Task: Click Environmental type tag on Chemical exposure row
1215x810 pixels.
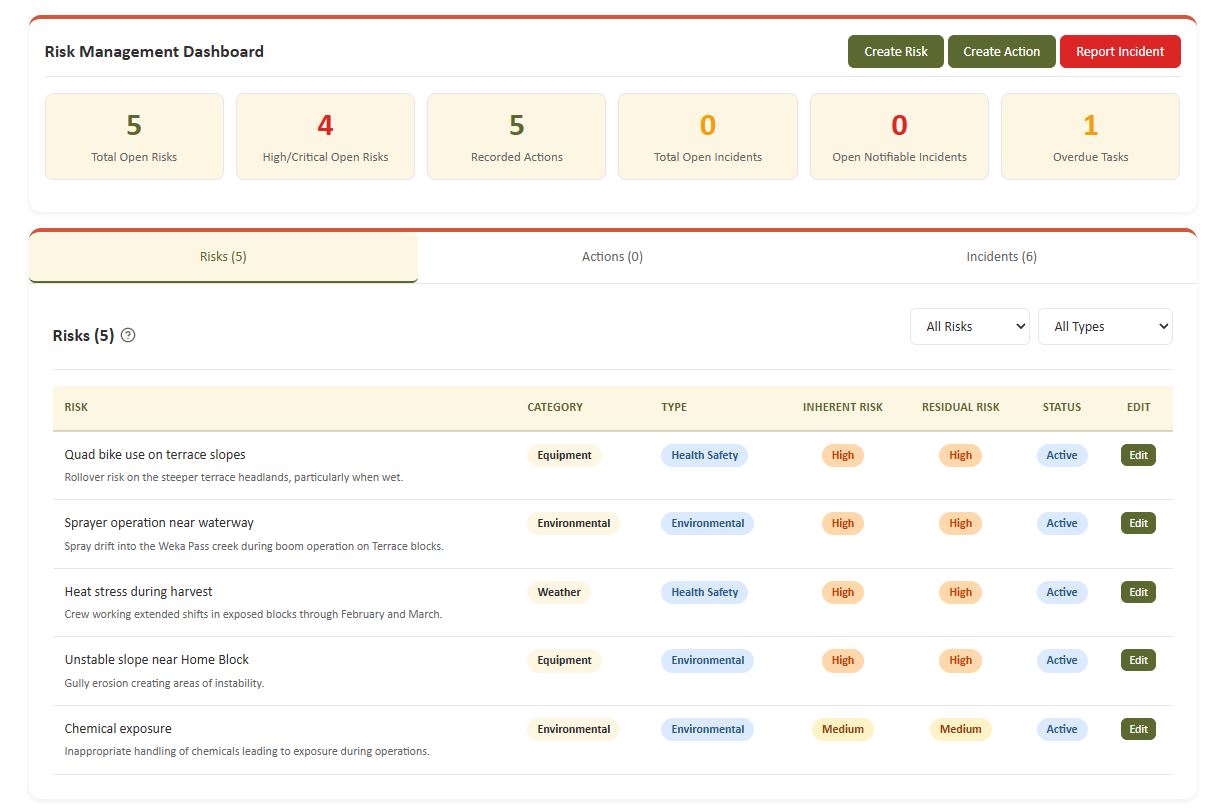Action: (707, 729)
